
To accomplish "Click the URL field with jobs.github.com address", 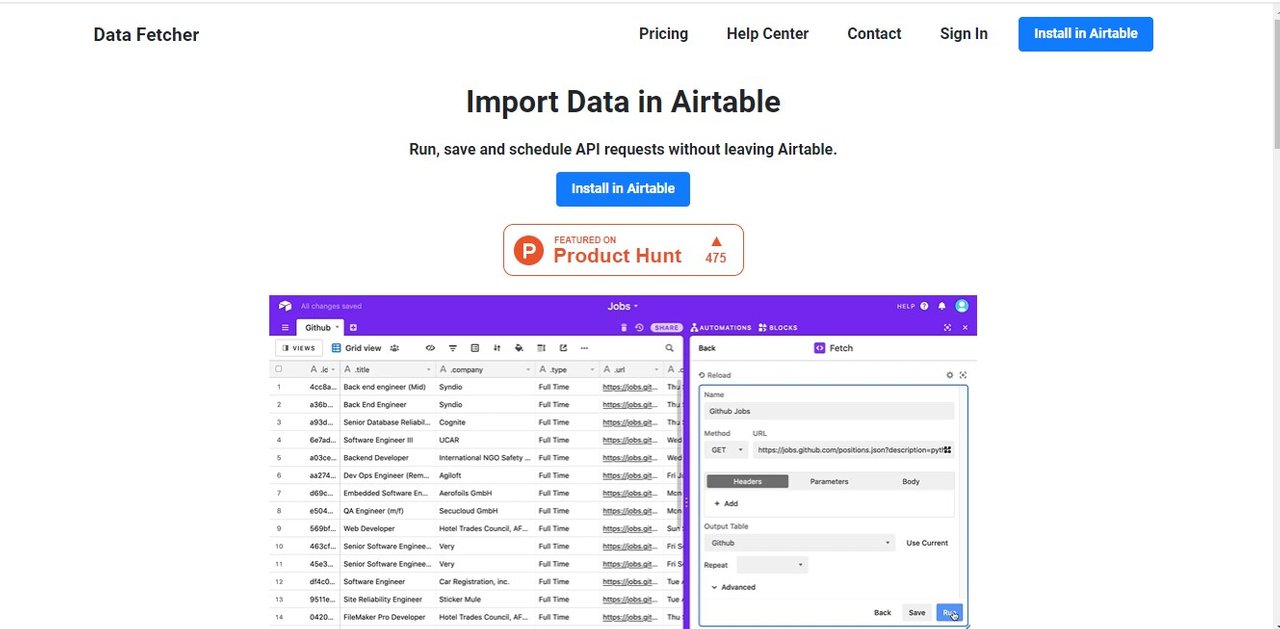I will point(854,450).
